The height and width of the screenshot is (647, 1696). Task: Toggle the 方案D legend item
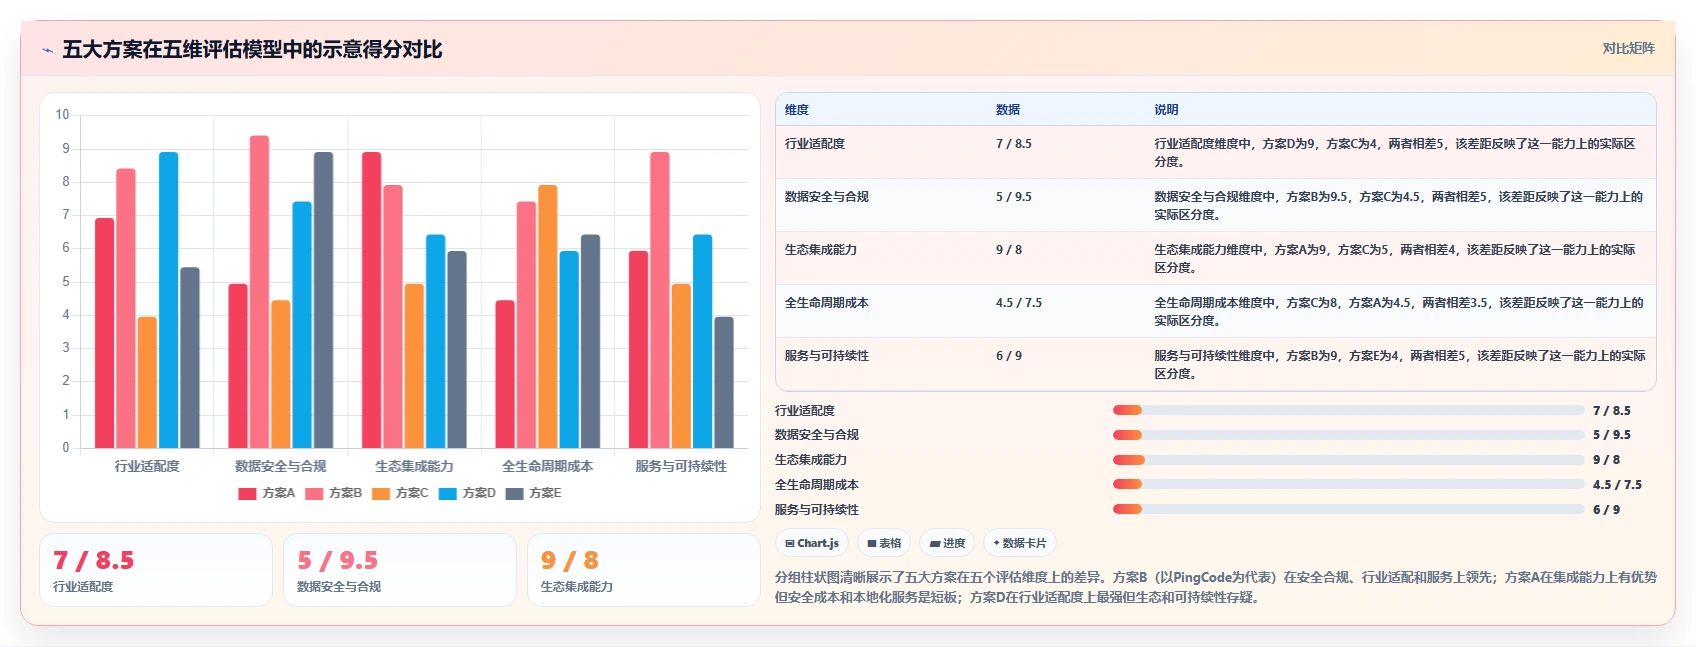[x=467, y=493]
